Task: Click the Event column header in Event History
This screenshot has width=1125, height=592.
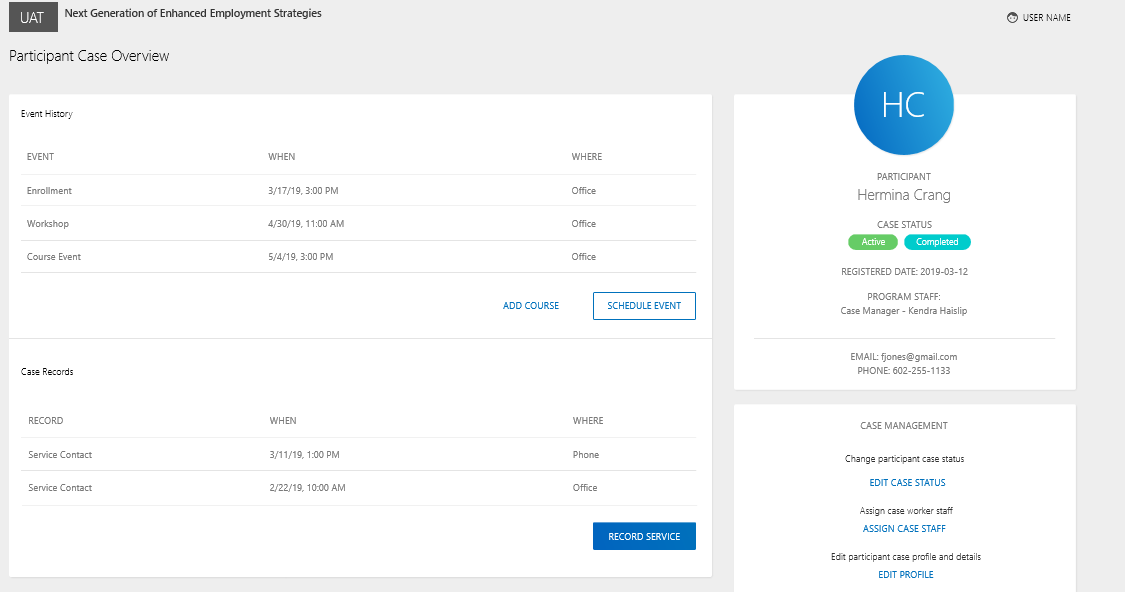Action: tap(41, 157)
